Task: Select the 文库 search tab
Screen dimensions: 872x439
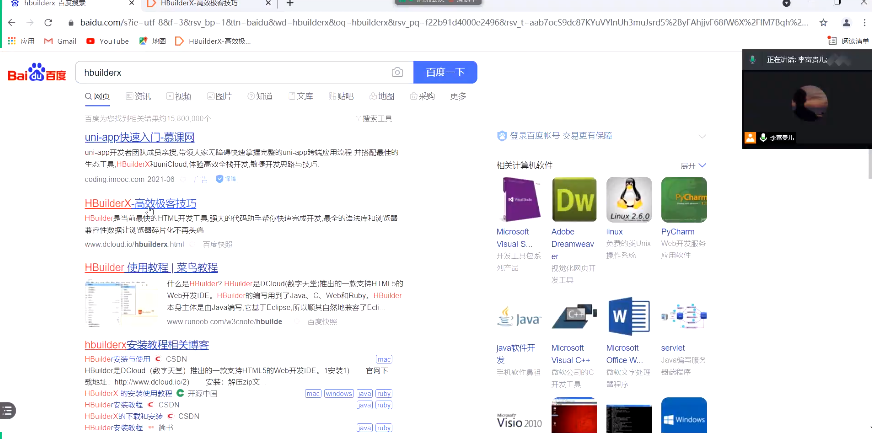Action: coord(301,96)
